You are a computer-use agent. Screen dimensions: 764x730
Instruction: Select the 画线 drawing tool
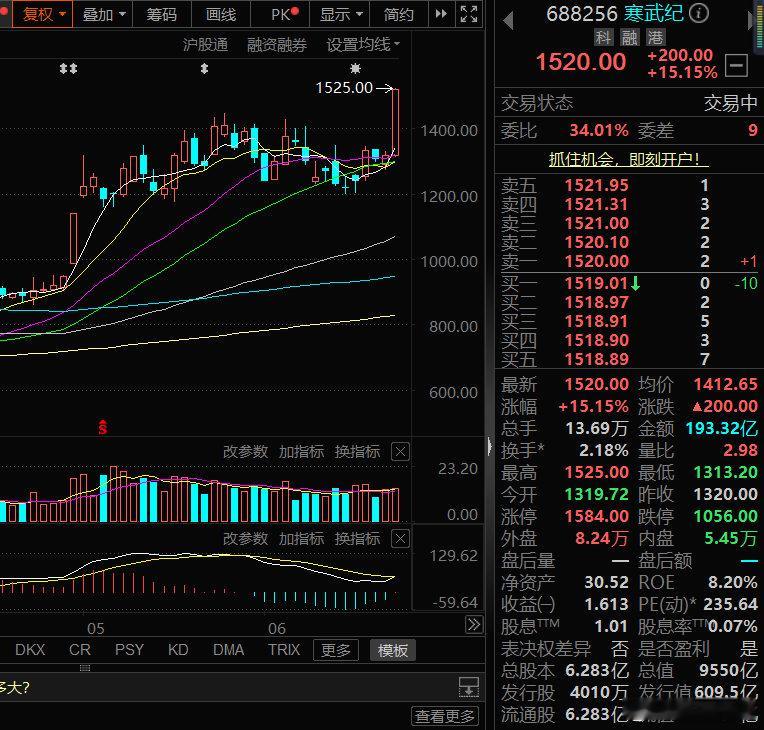coord(221,14)
